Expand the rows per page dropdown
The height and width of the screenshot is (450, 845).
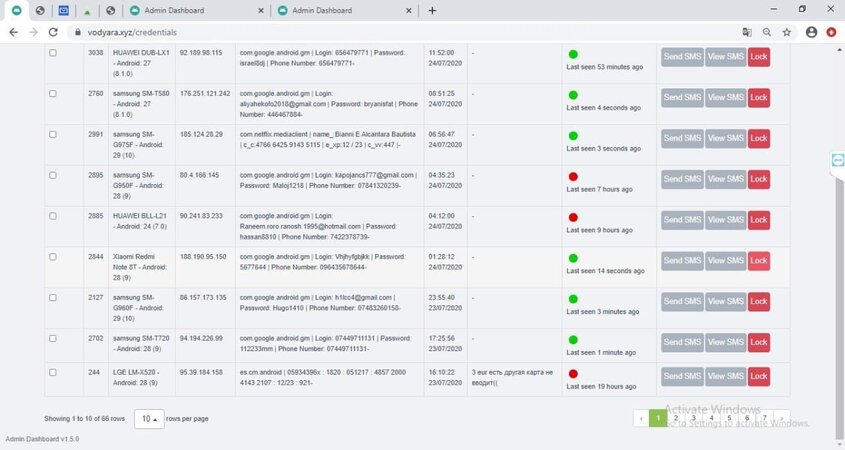149,419
